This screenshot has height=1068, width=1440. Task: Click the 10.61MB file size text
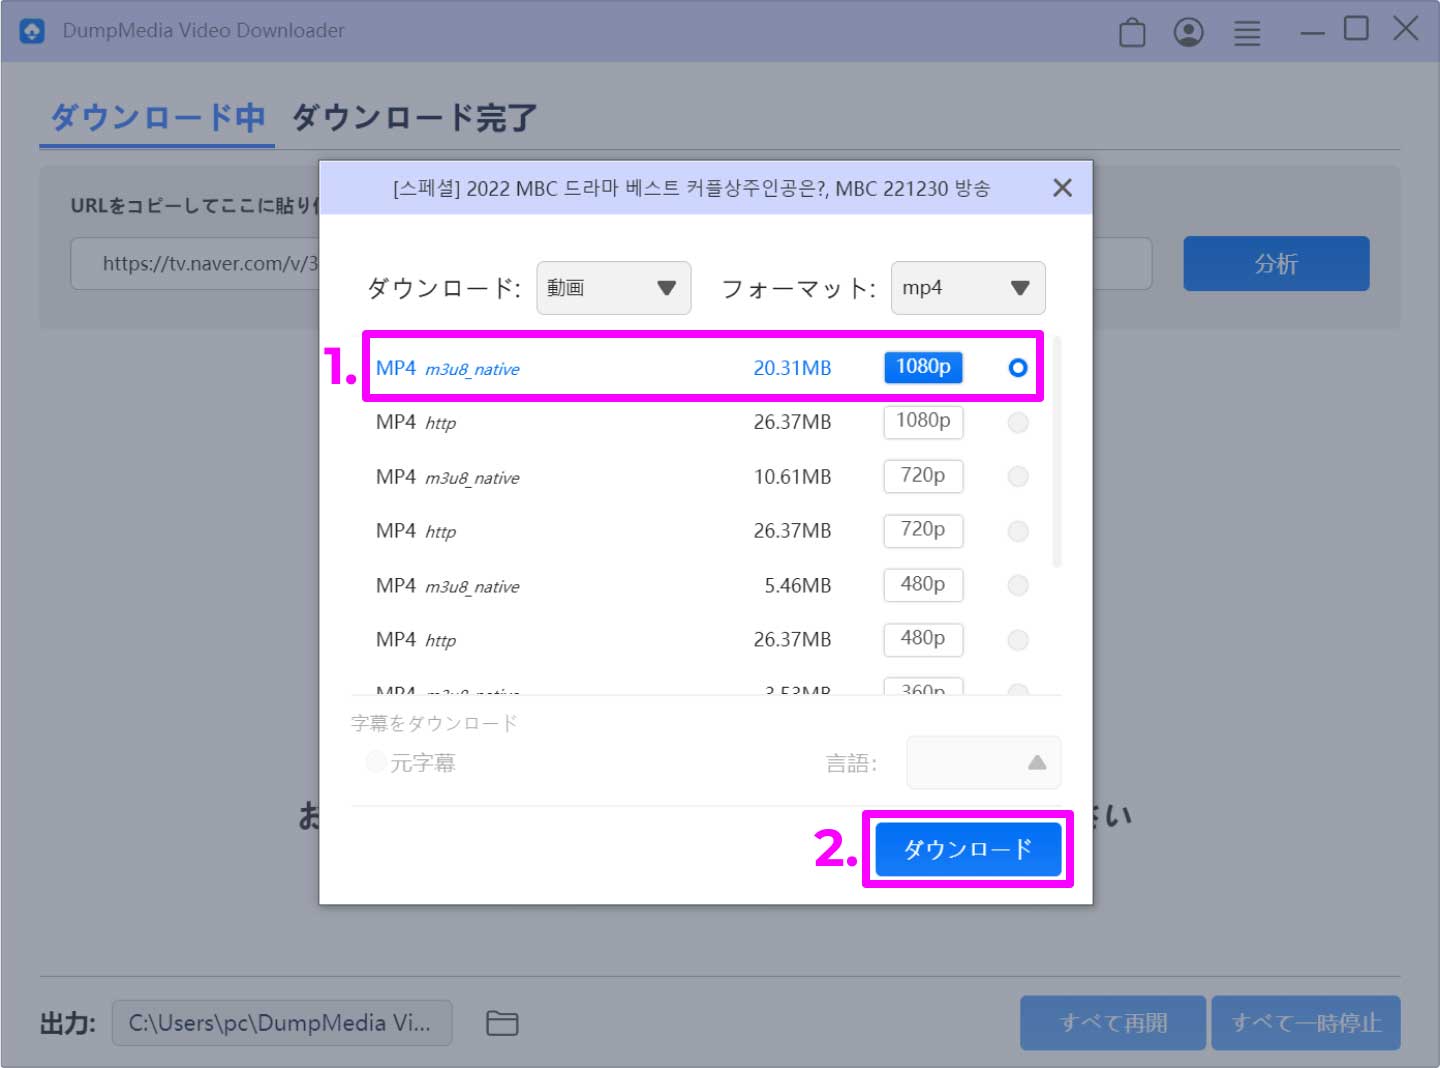tap(792, 477)
